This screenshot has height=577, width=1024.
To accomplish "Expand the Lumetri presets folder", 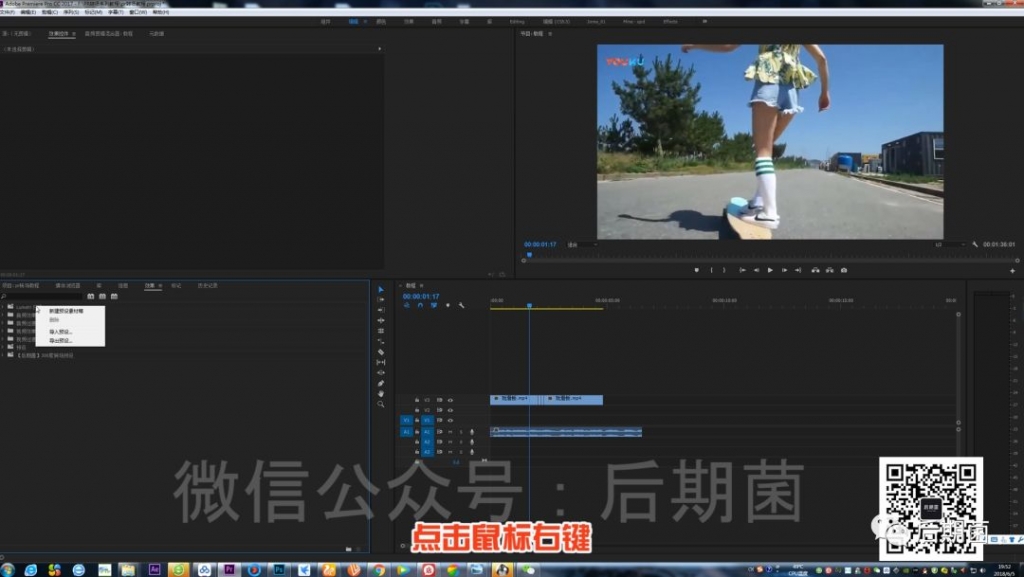I will pyautogui.click(x=3, y=306).
